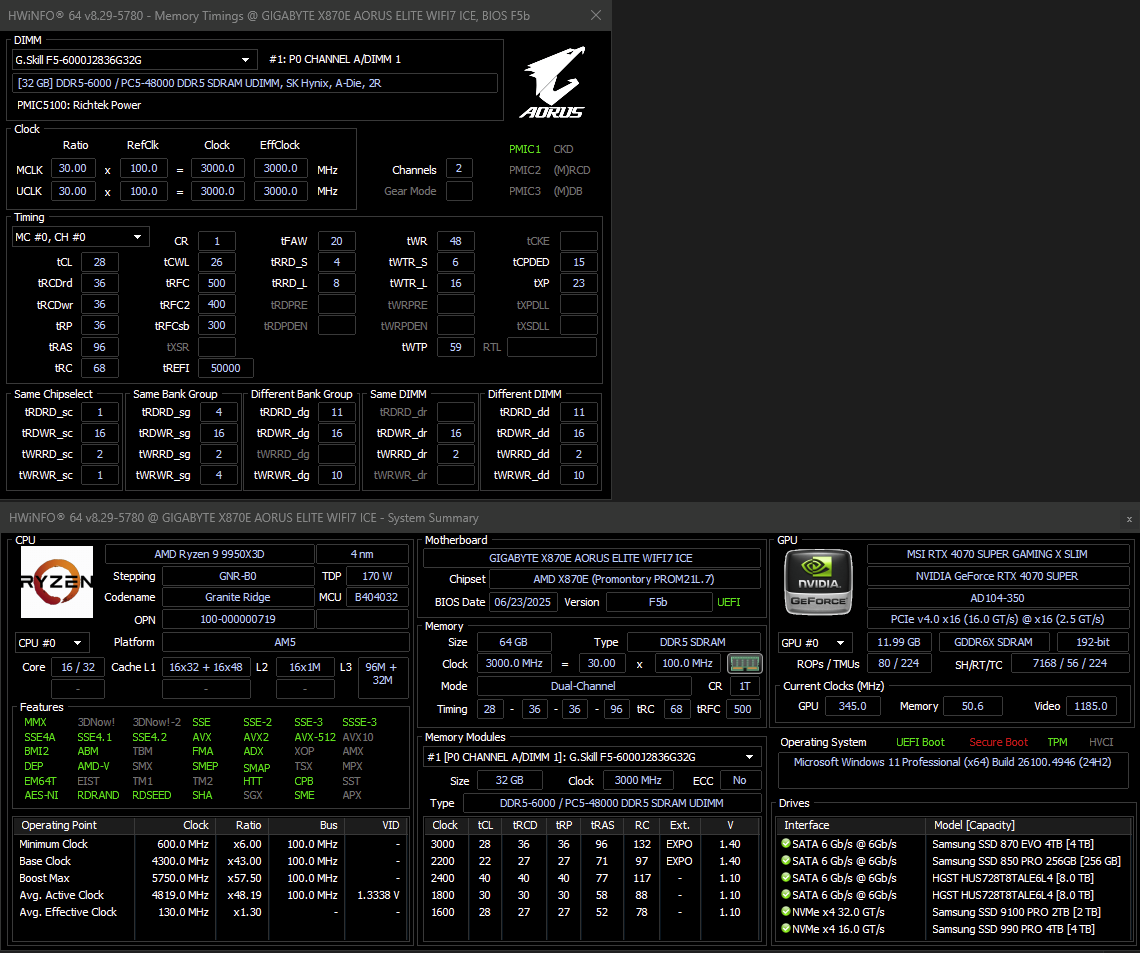Click the tRFC2 value 400

point(217,304)
